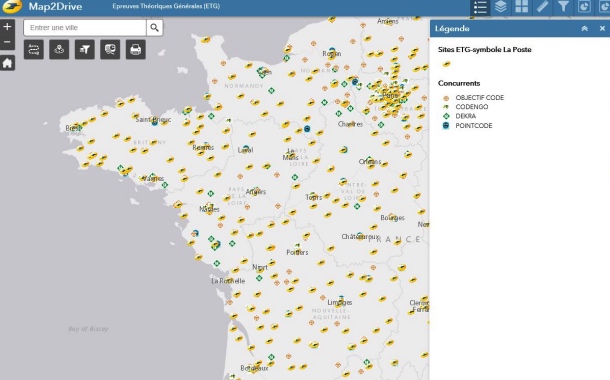Image resolution: width=610 pixels, height=380 pixels.
Task: Click the Bourges city label
Action: tap(393, 218)
